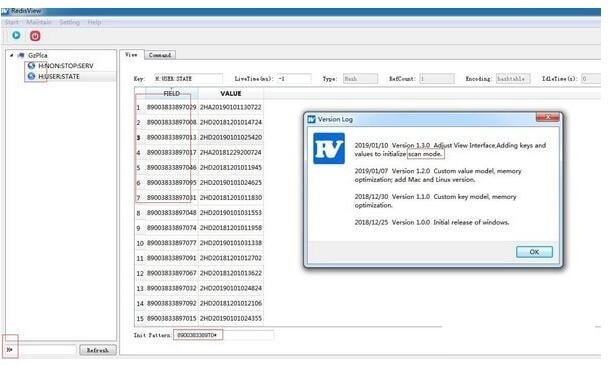Open the Setting menu
This screenshot has height=365, width=611.
(69, 22)
